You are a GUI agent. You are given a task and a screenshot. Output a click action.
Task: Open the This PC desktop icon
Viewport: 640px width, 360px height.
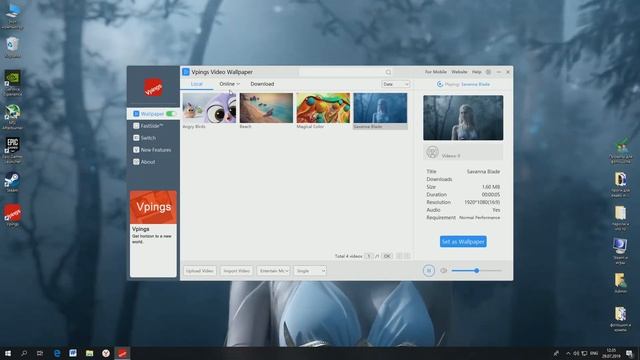pos(12,16)
